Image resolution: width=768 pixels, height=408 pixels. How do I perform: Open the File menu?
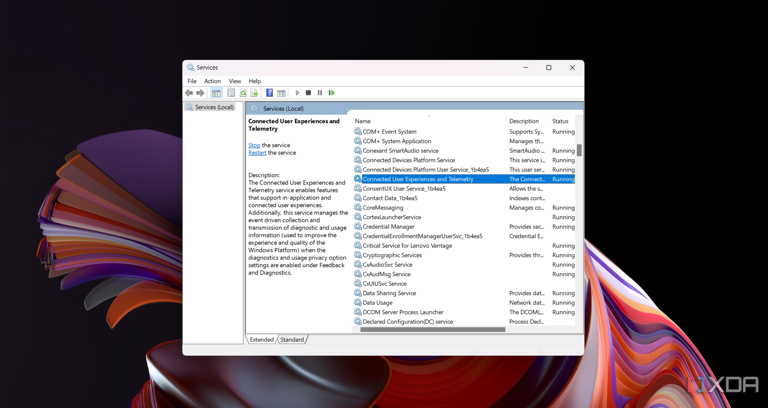click(x=192, y=81)
